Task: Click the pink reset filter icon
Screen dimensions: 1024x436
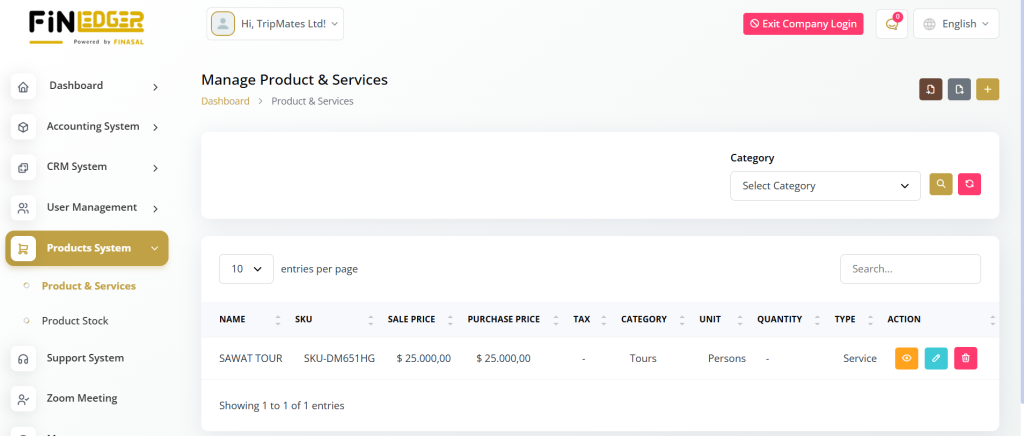Action: point(969,184)
